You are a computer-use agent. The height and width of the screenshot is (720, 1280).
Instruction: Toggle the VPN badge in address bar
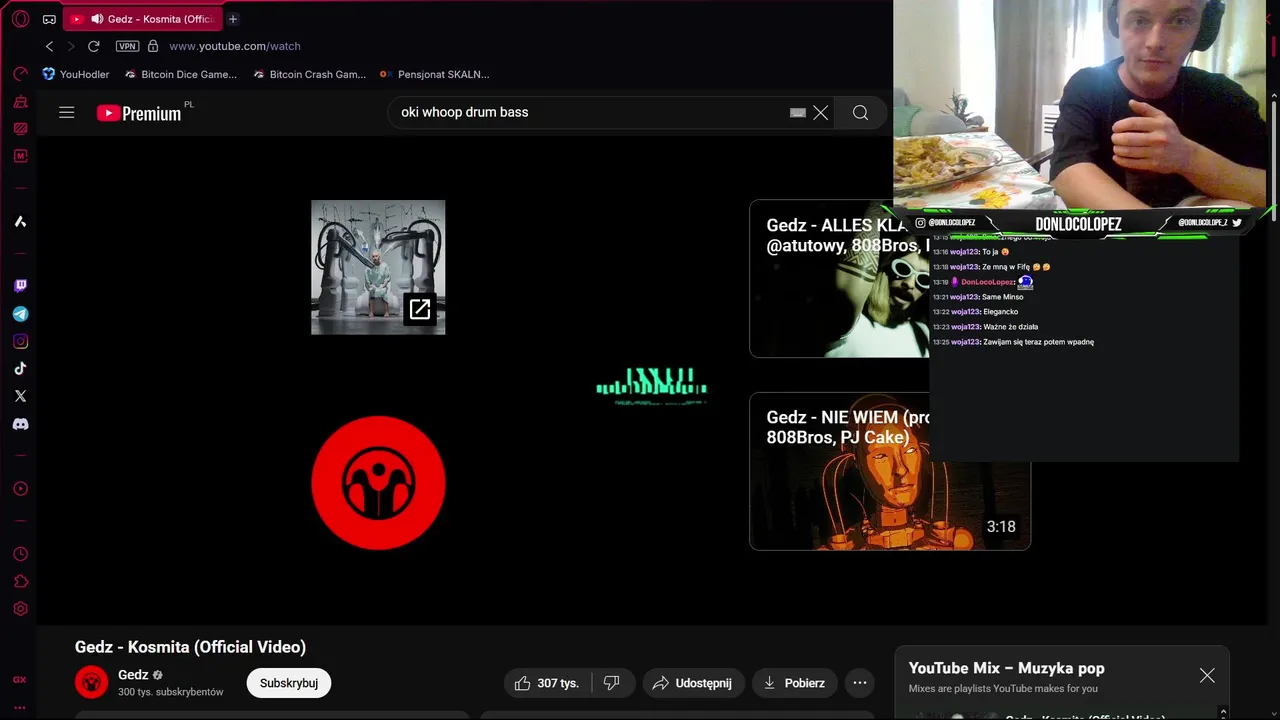[x=127, y=46]
